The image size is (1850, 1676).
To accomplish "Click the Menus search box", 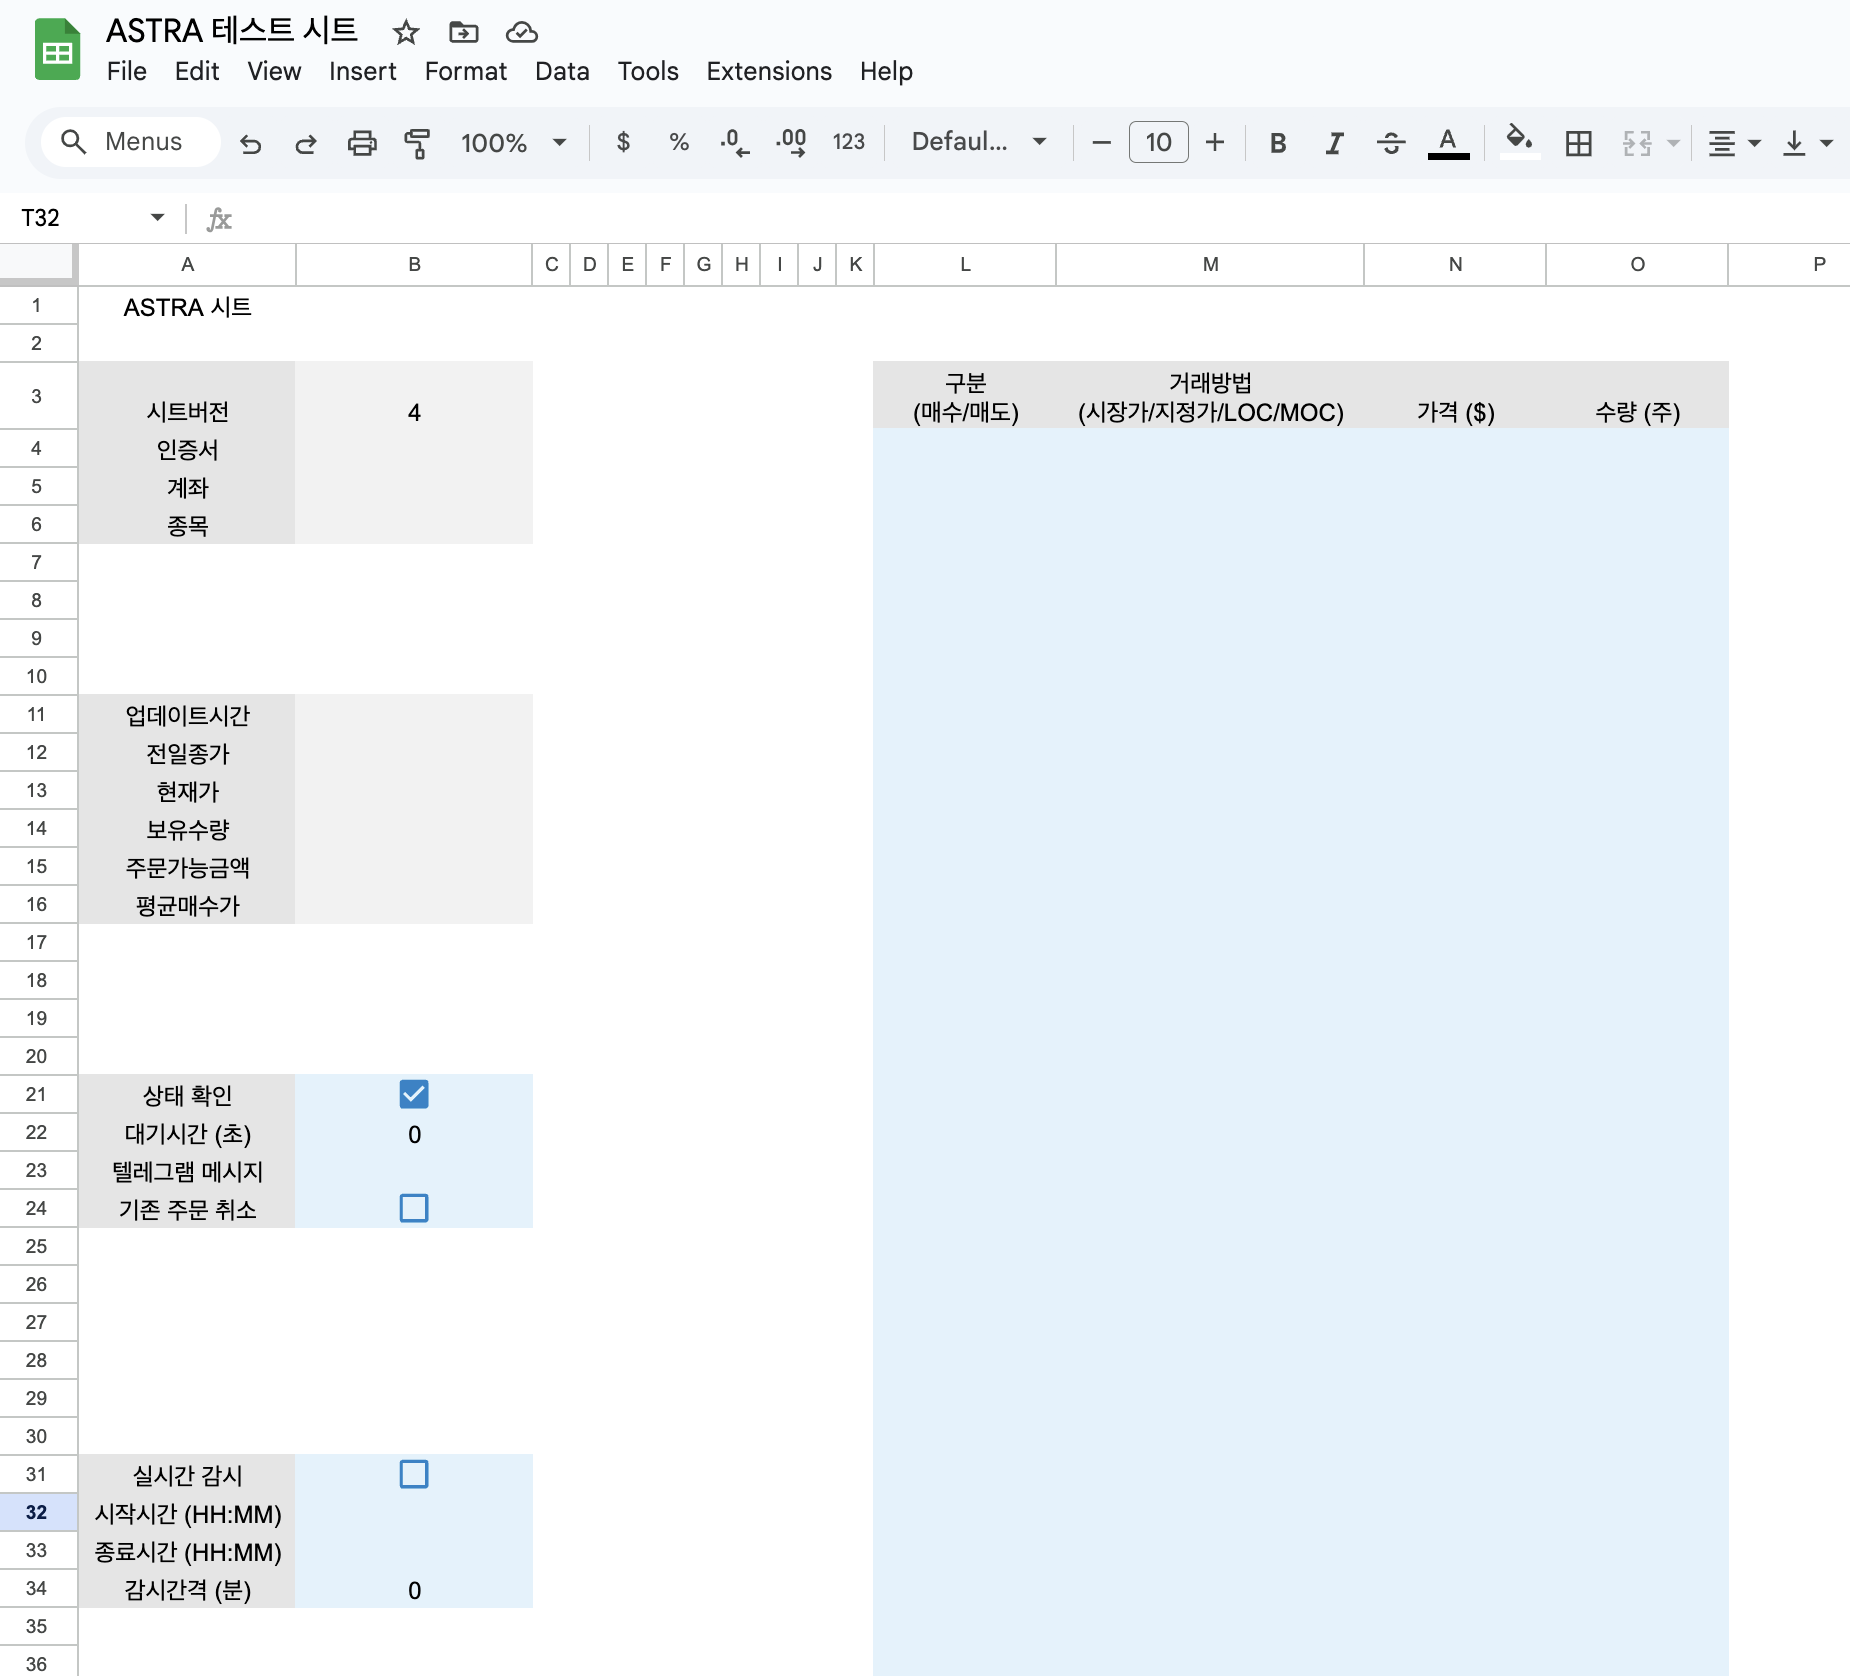I will click(x=131, y=142).
